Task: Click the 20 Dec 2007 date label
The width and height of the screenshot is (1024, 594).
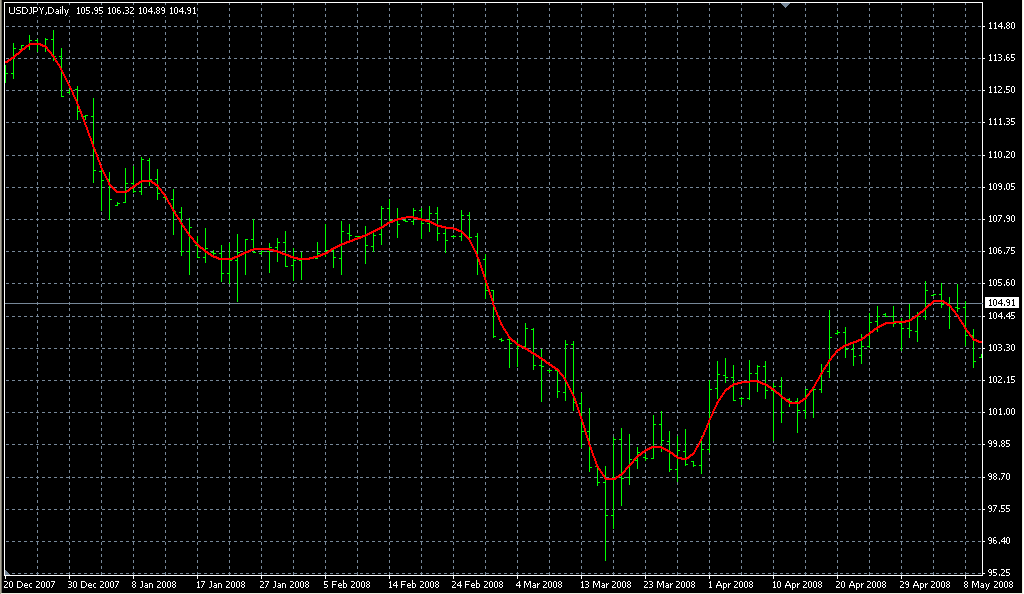Action: [29, 585]
